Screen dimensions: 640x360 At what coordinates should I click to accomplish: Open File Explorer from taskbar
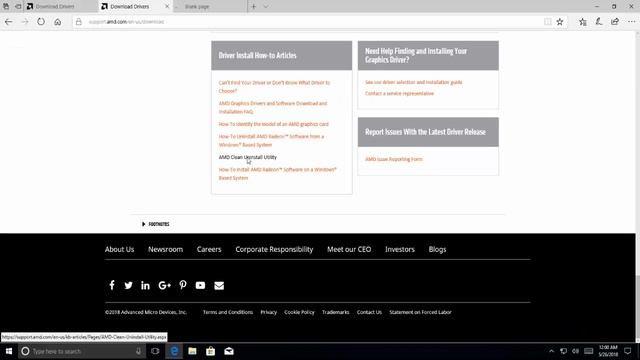coord(192,351)
